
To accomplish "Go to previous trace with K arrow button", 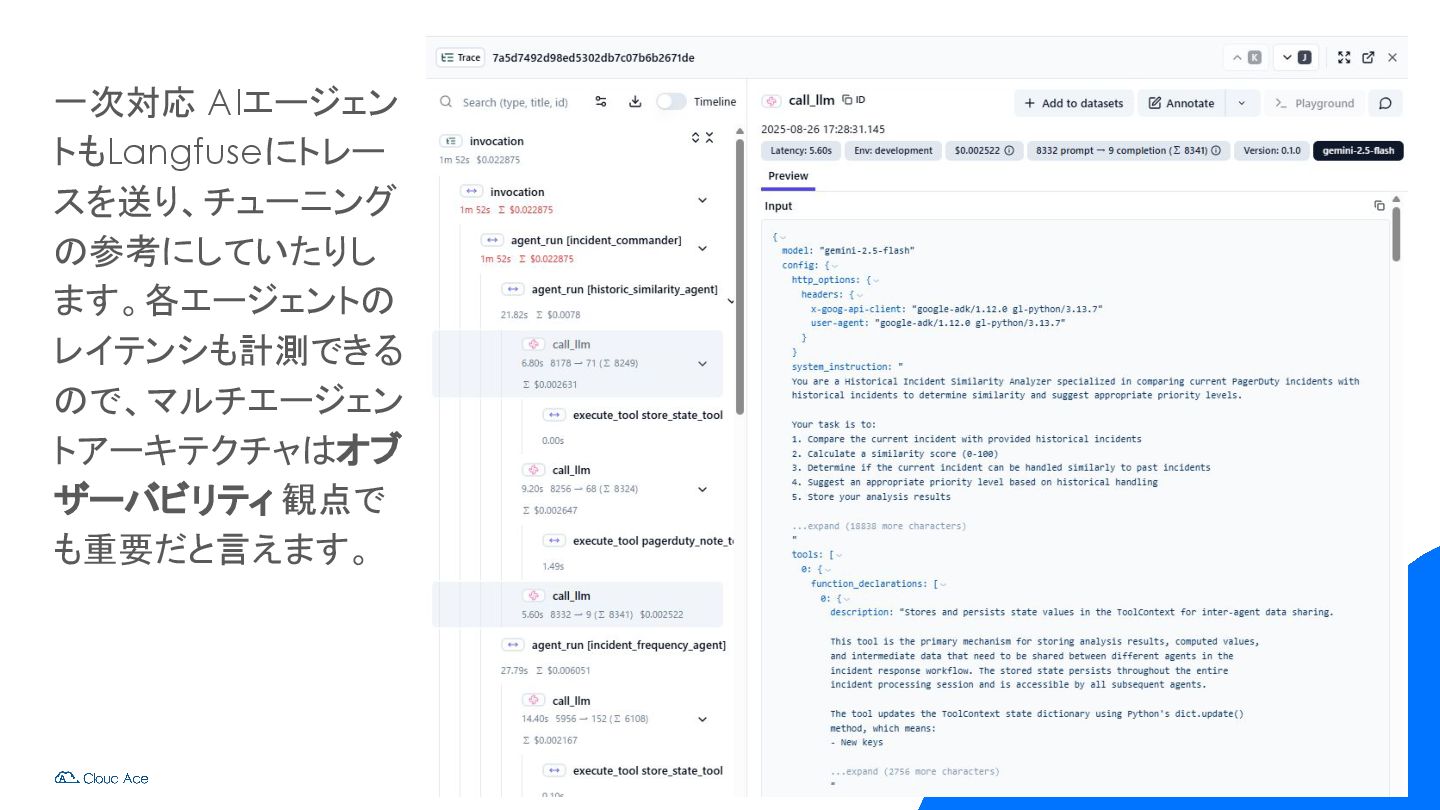I will click(x=1245, y=58).
